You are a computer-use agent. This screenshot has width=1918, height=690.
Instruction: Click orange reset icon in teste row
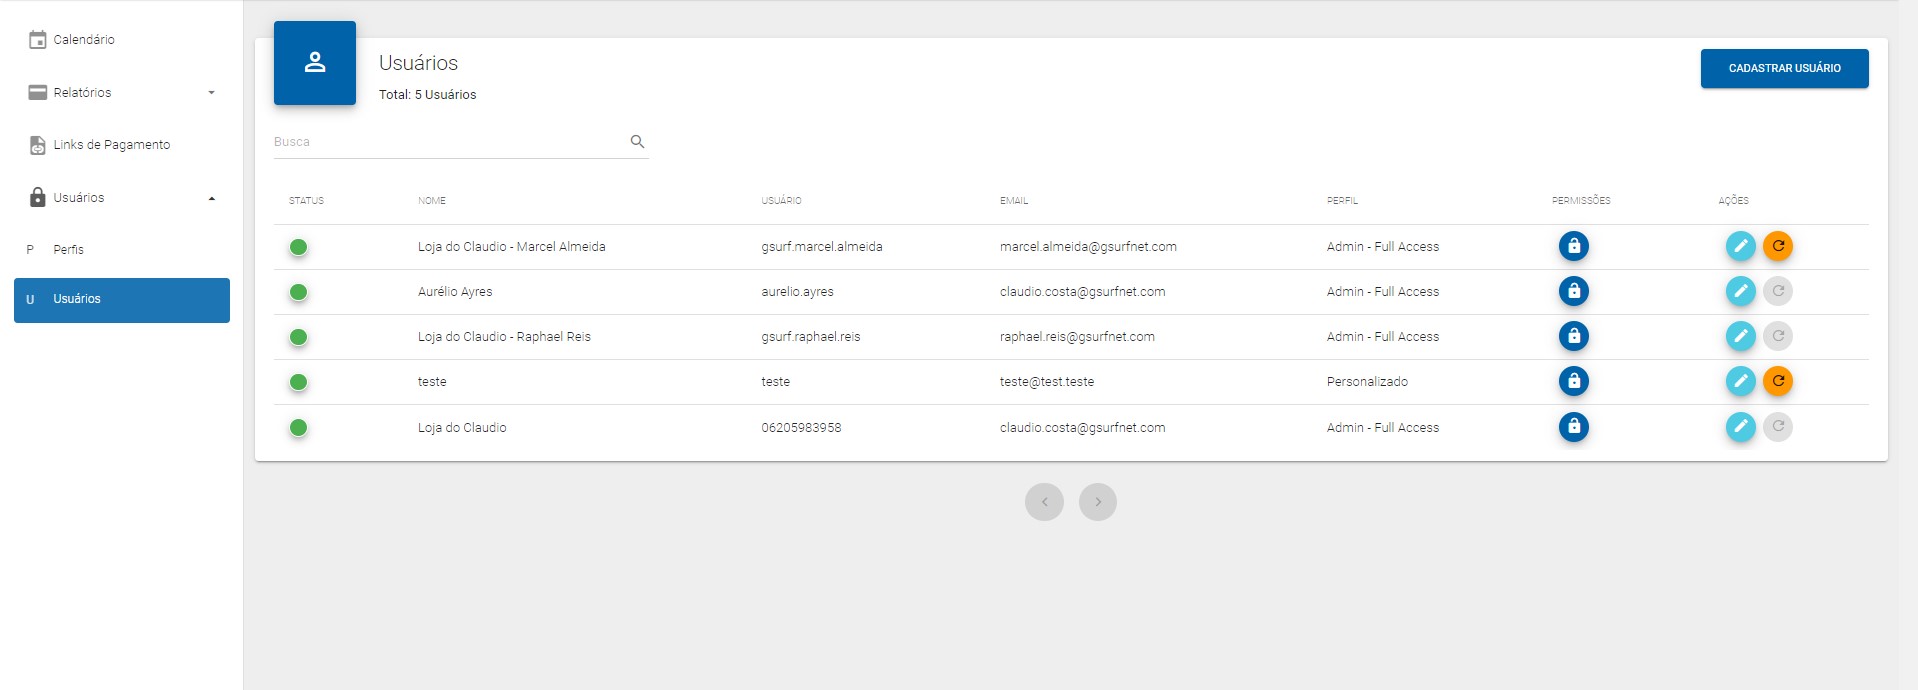1777,381
